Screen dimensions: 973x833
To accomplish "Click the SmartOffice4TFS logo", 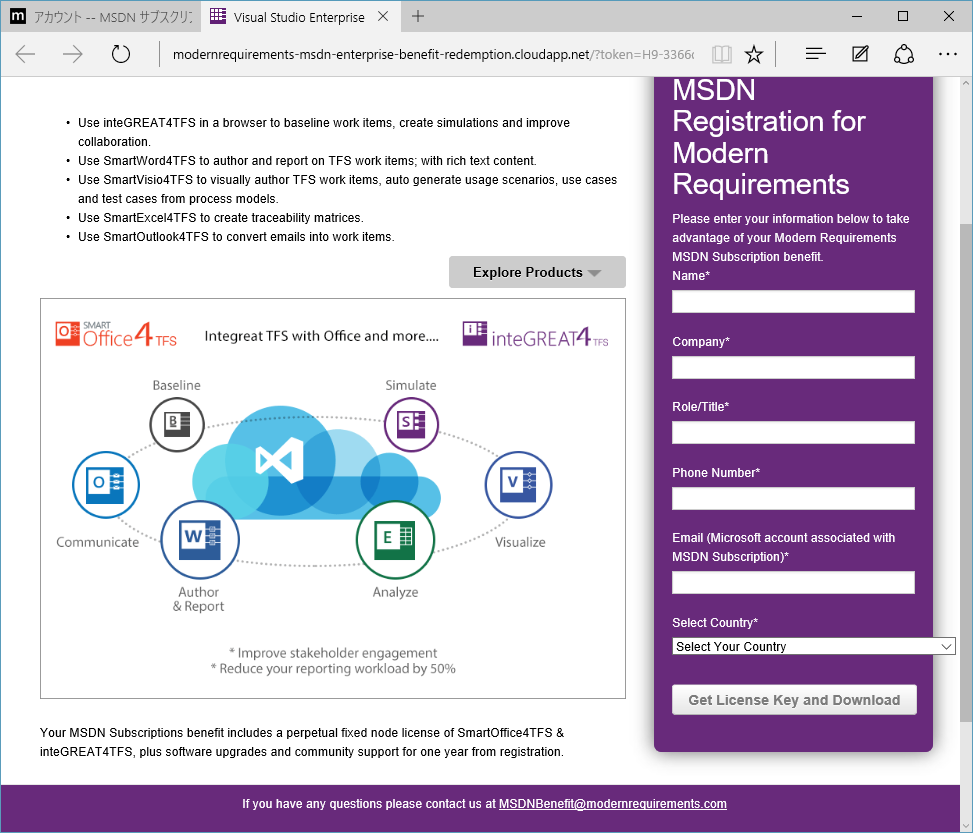I will click(x=116, y=335).
